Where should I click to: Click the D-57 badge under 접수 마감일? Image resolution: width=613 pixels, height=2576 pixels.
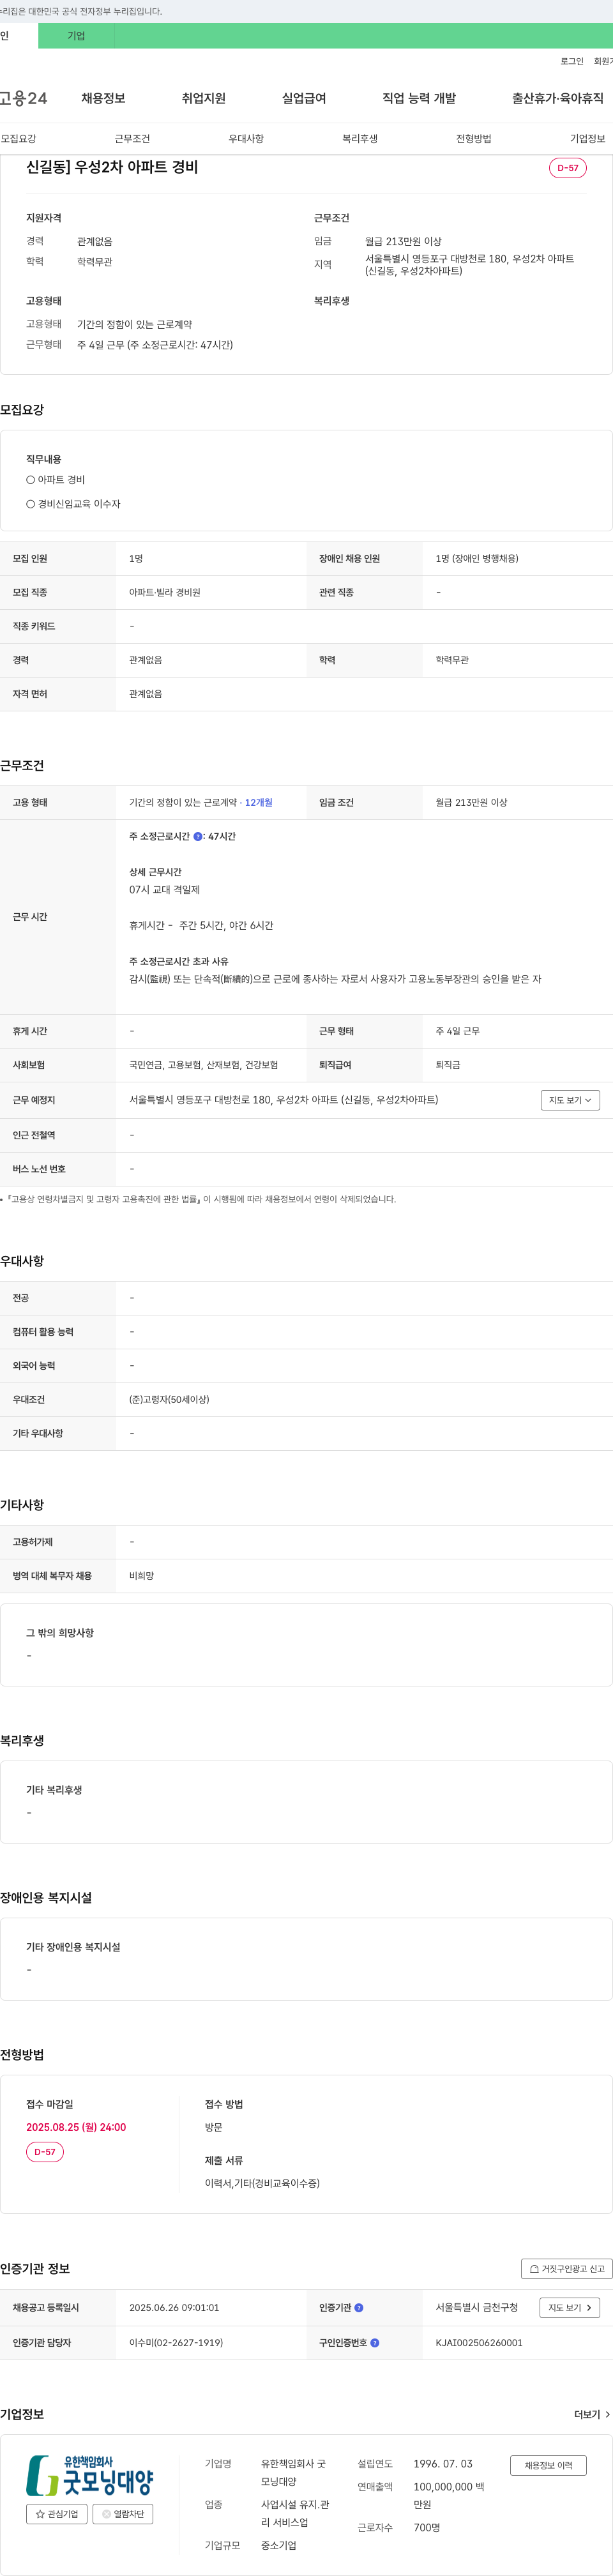(45, 2152)
